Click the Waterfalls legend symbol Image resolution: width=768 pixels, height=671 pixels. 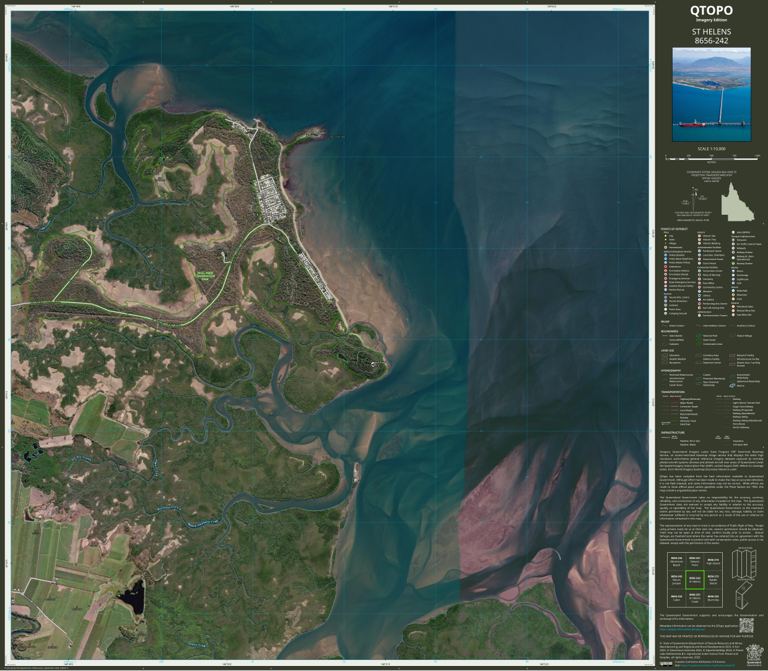(x=733, y=290)
